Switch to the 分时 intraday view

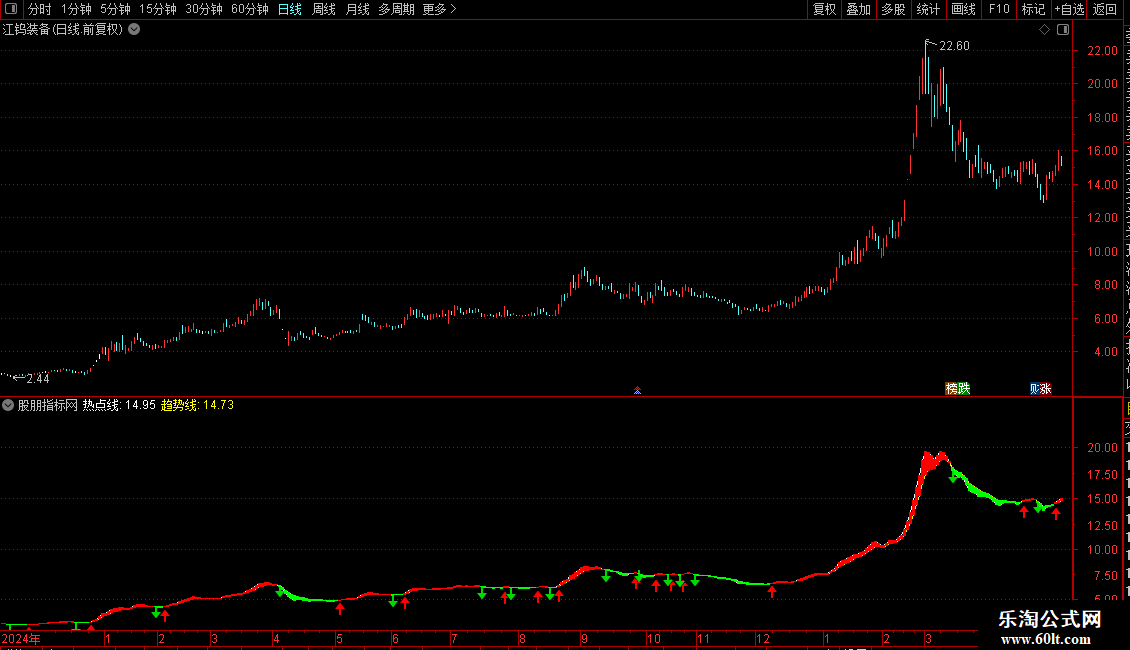click(40, 9)
